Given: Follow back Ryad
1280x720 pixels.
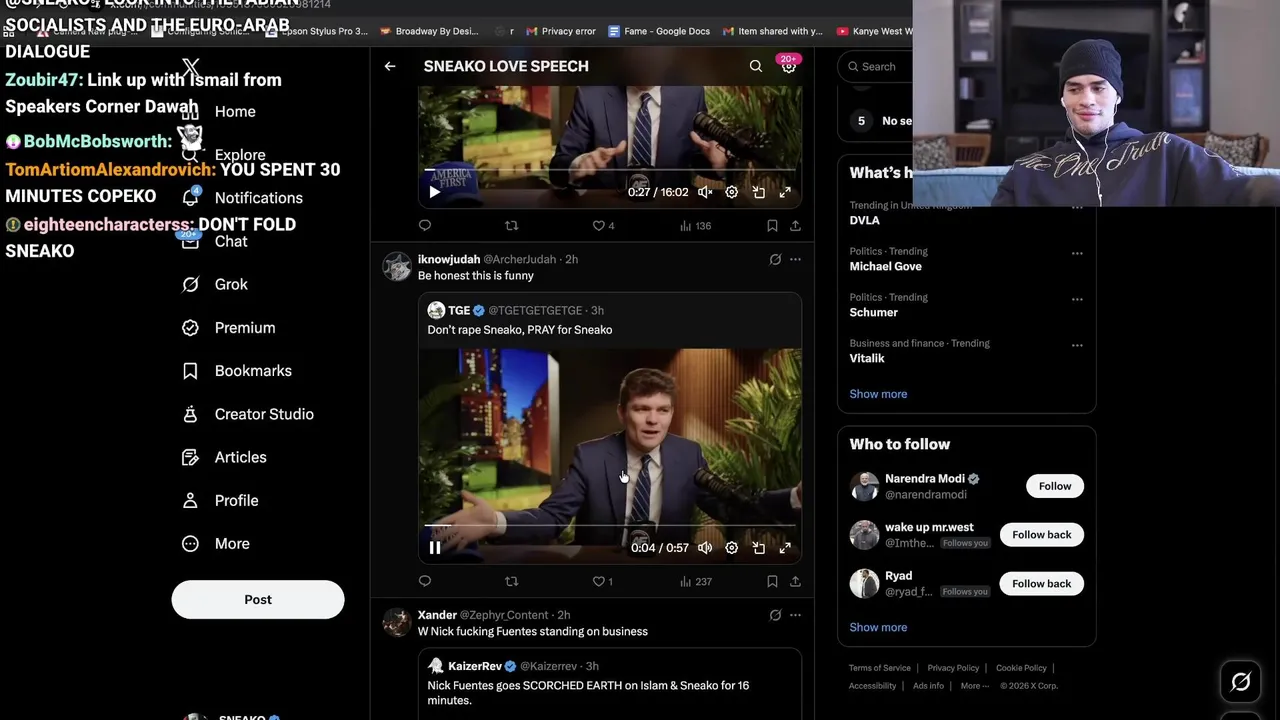Looking at the screenshot, I should (x=1041, y=584).
